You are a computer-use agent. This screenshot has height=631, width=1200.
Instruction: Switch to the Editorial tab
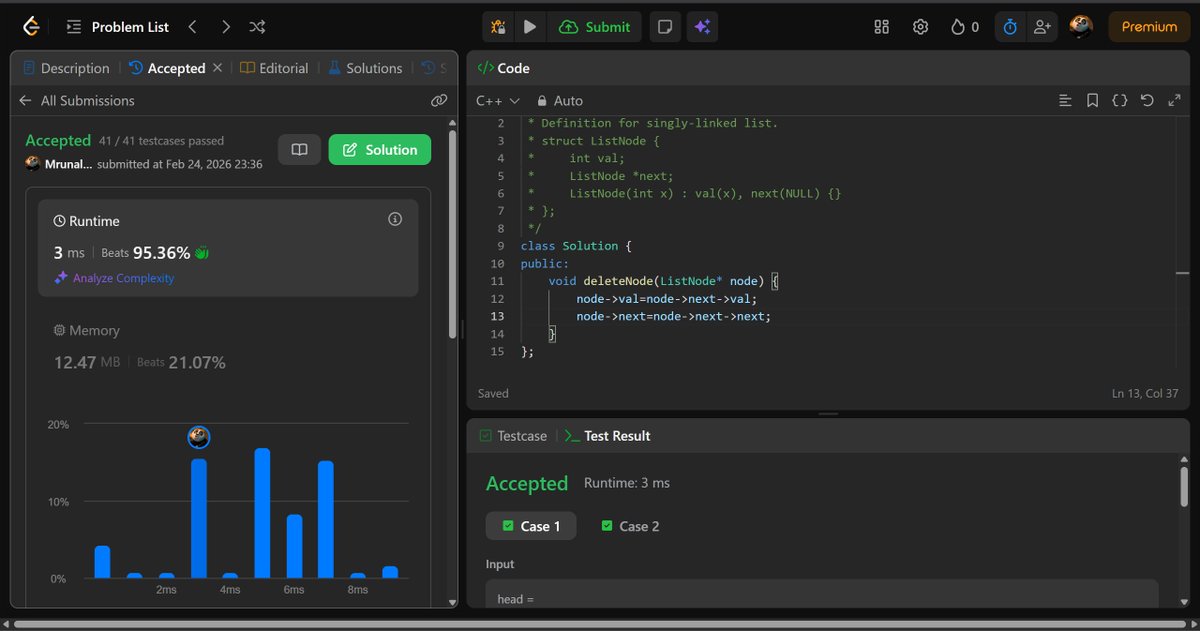tap(274, 68)
